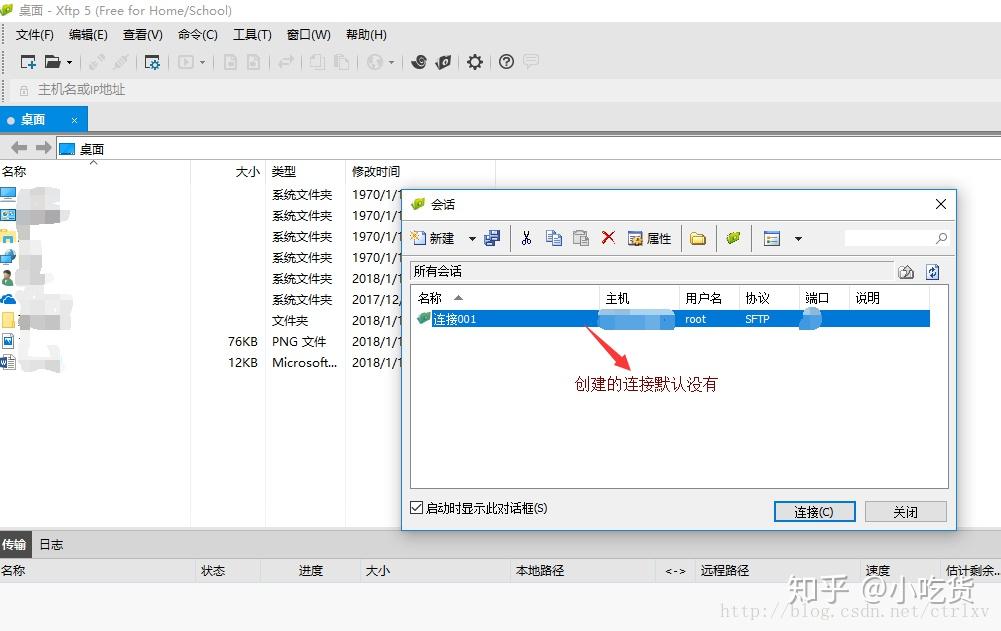Sort sessions by 主机 column
The image size is (1001, 631).
(x=639, y=298)
